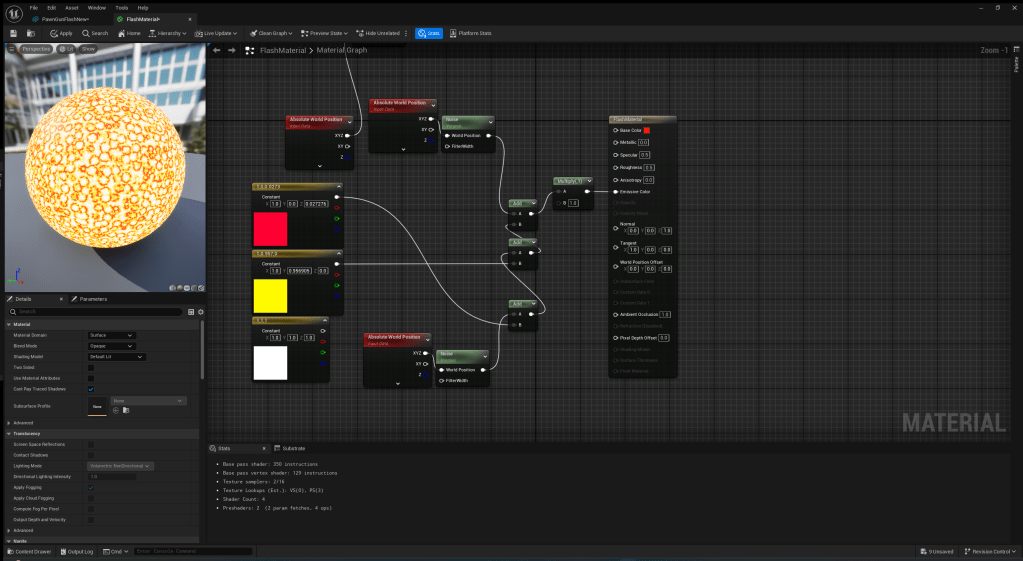Open the viewport hamburger options menu
The width and height of the screenshot is (1023, 561).
click(12, 48)
